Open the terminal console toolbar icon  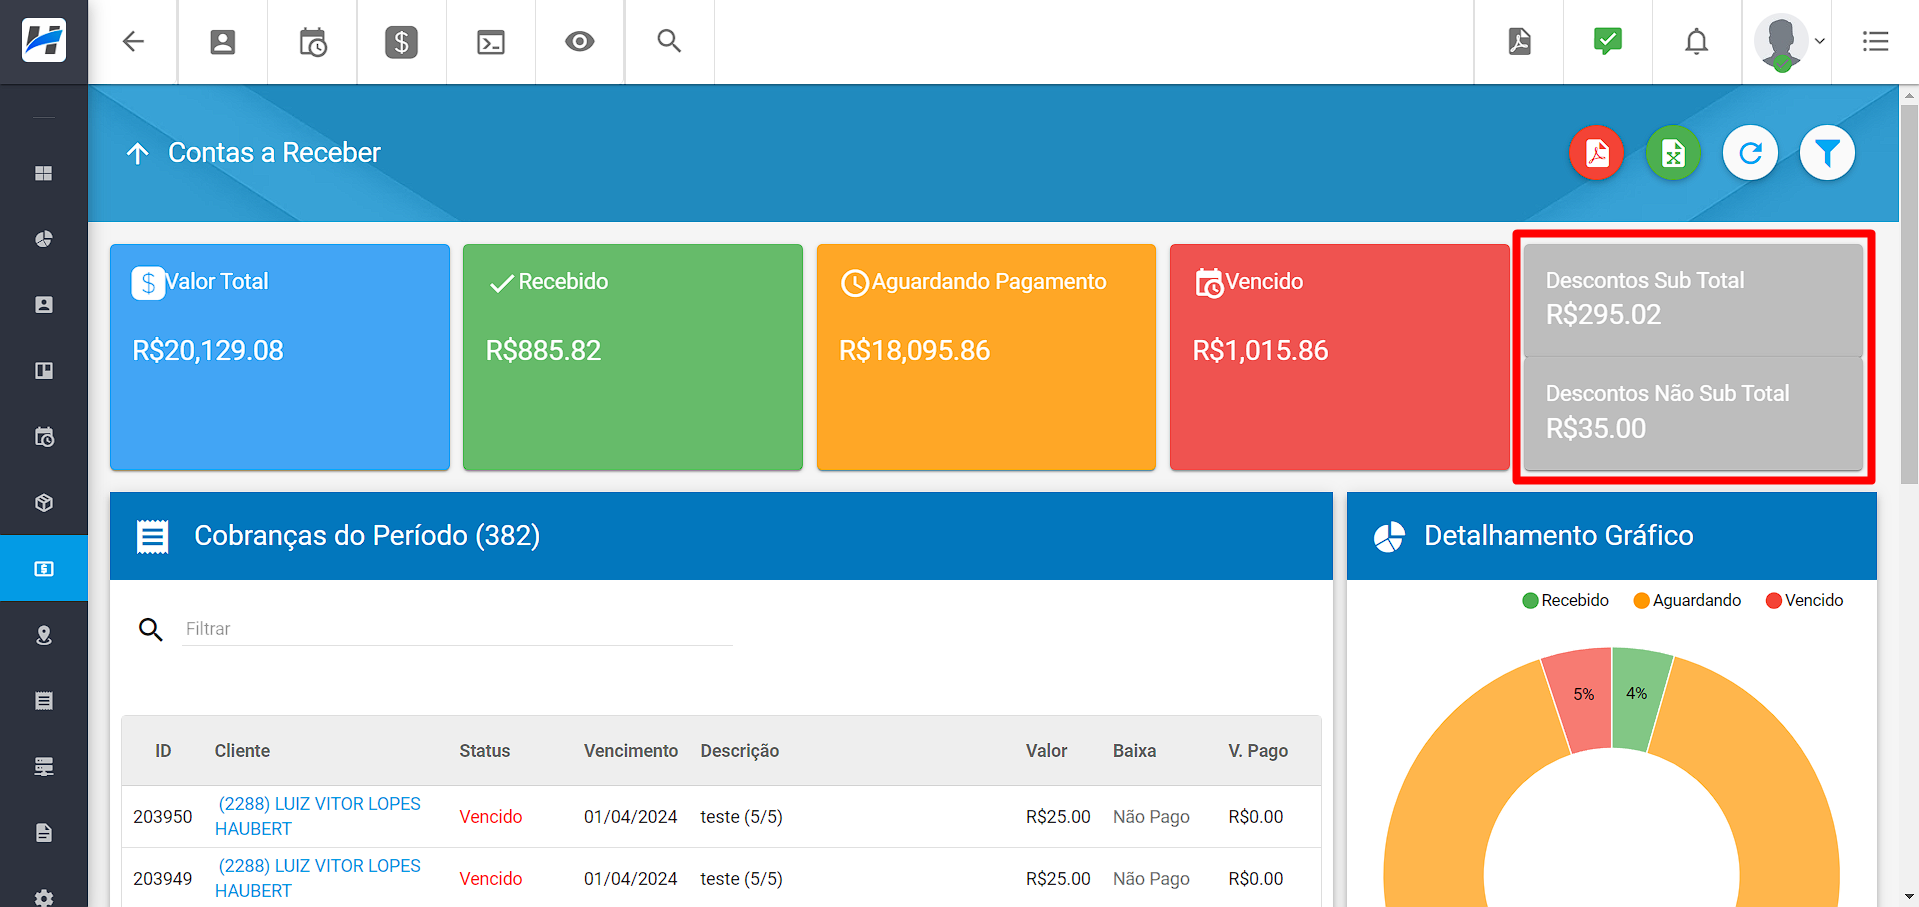click(x=491, y=42)
